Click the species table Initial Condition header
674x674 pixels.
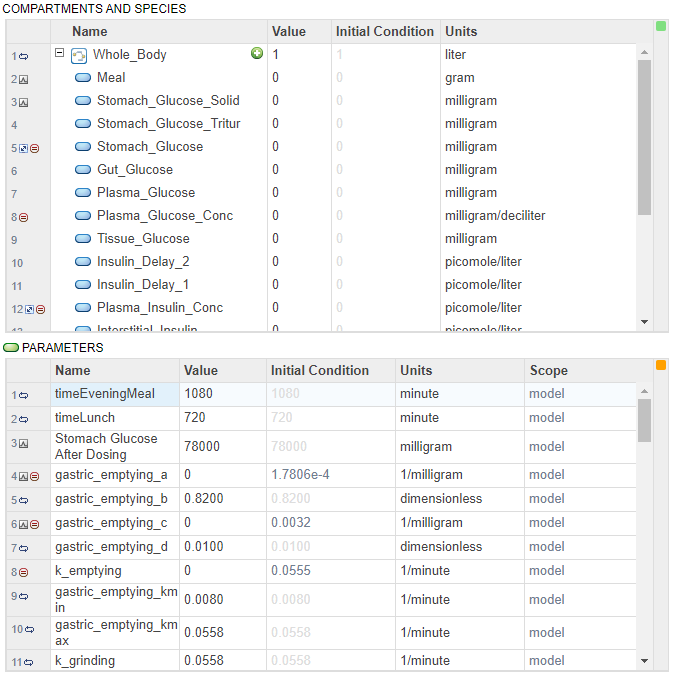tap(386, 31)
